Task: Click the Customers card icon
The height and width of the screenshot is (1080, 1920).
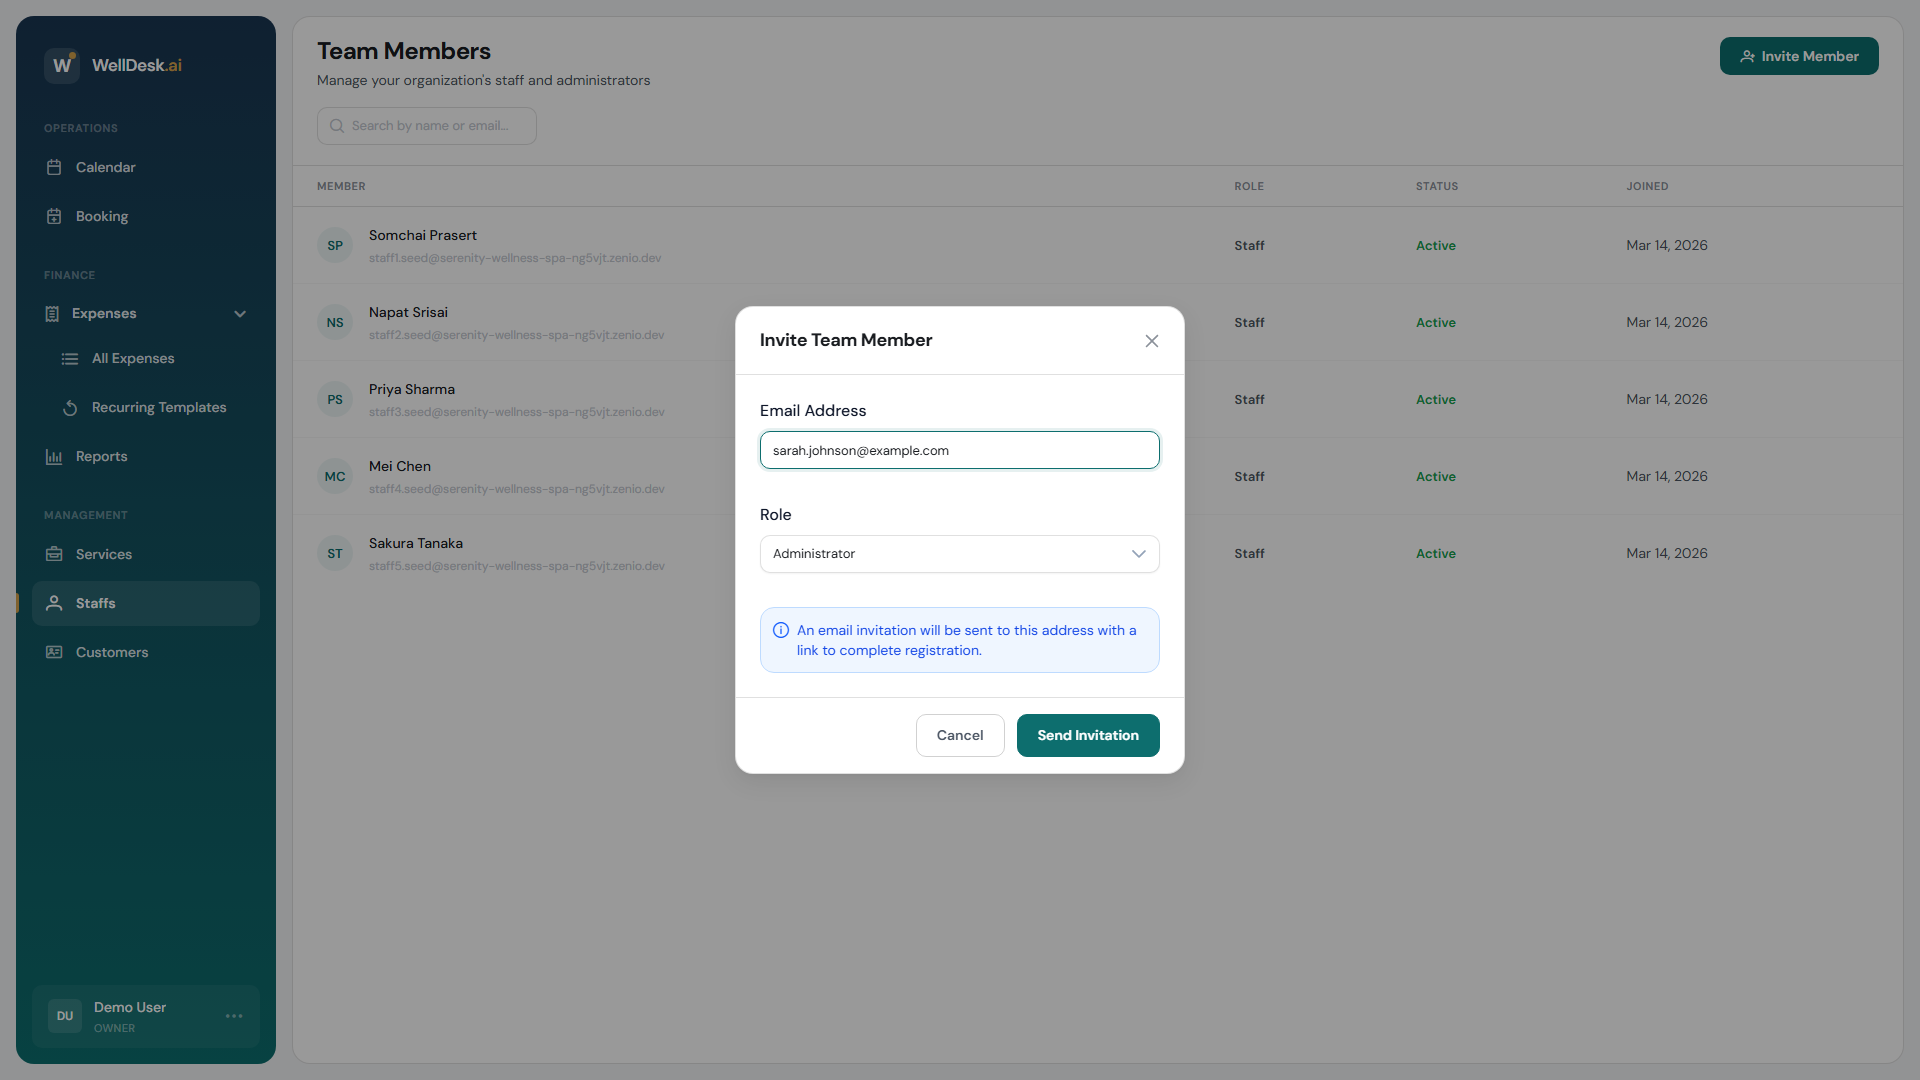Action: pyautogui.click(x=54, y=652)
